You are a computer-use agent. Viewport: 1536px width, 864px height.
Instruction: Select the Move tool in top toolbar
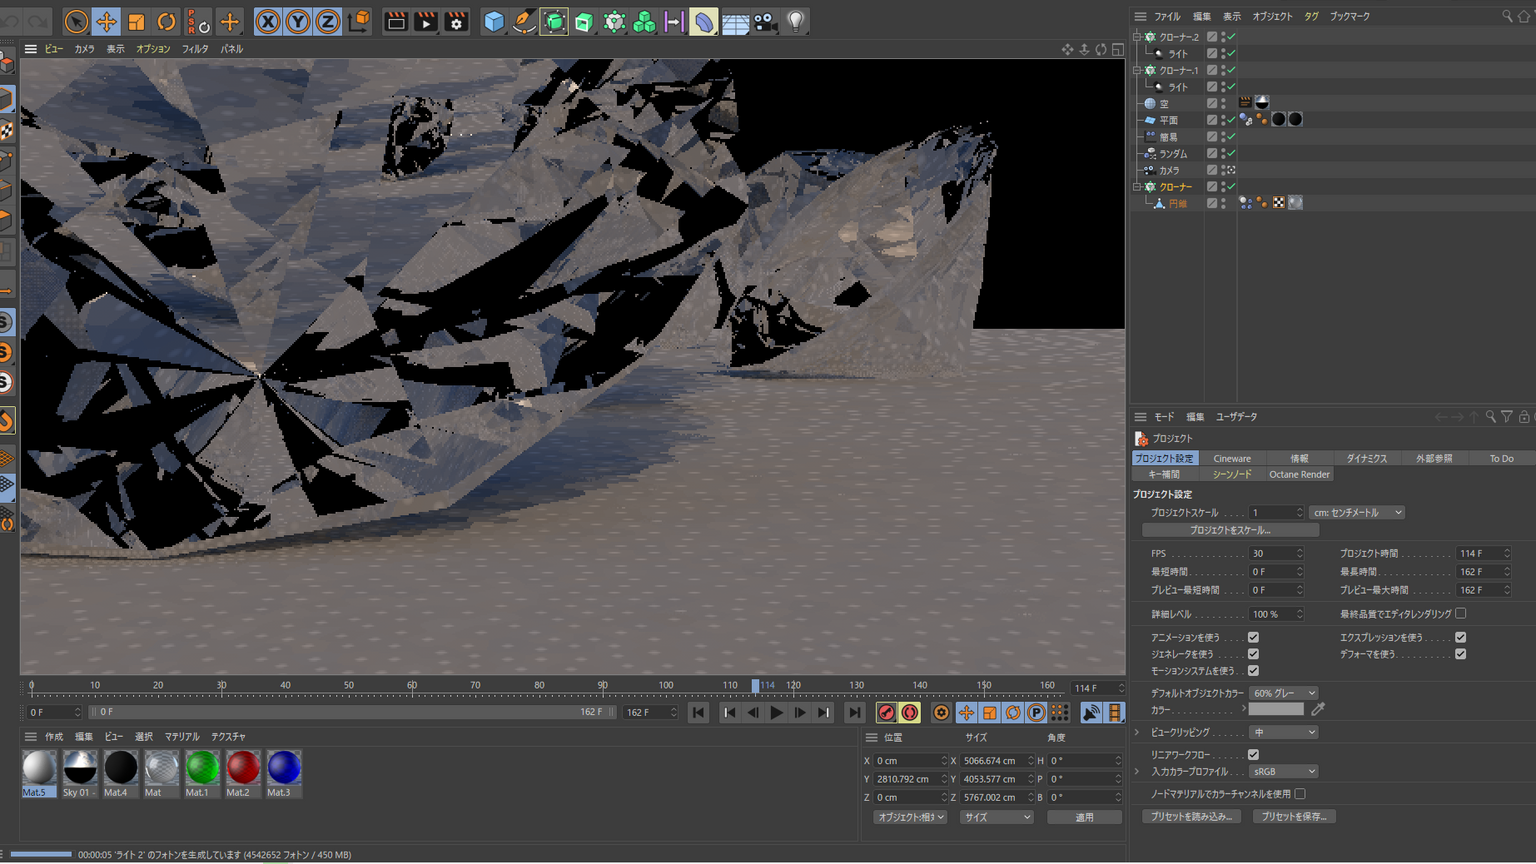106,21
